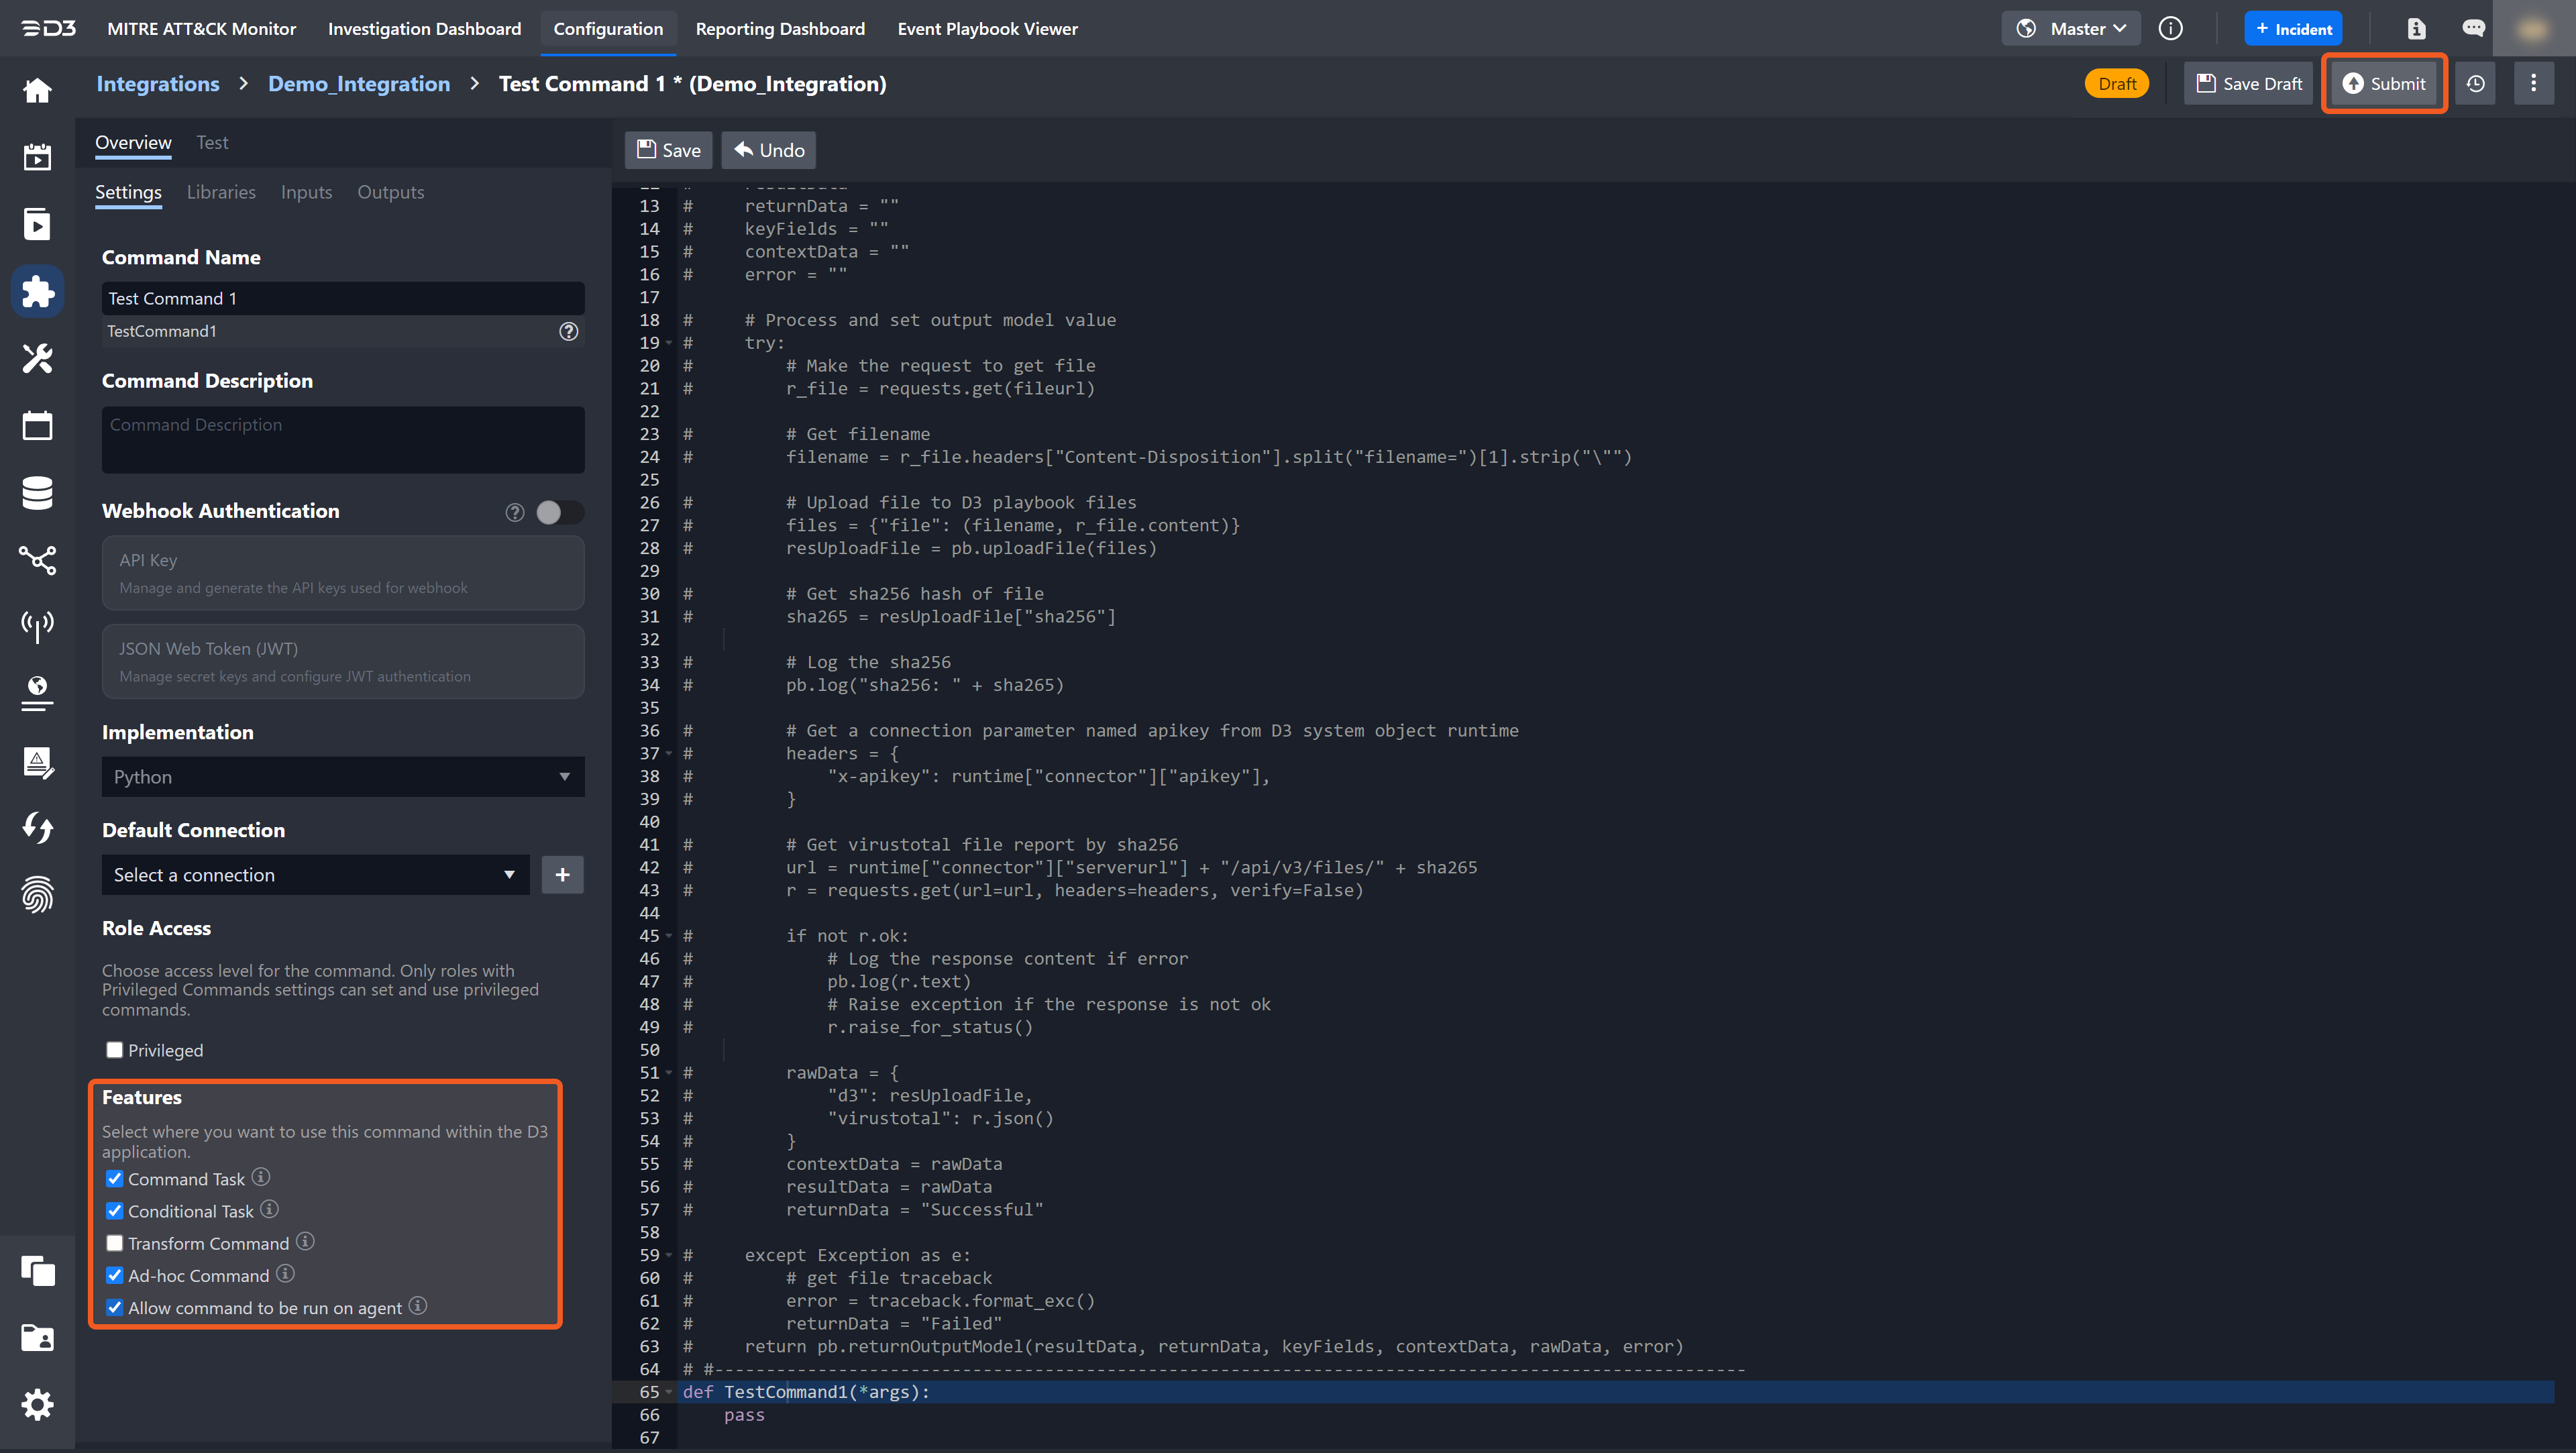Click the home icon in the sidebar
The height and width of the screenshot is (1453, 2576).
coord(37,91)
